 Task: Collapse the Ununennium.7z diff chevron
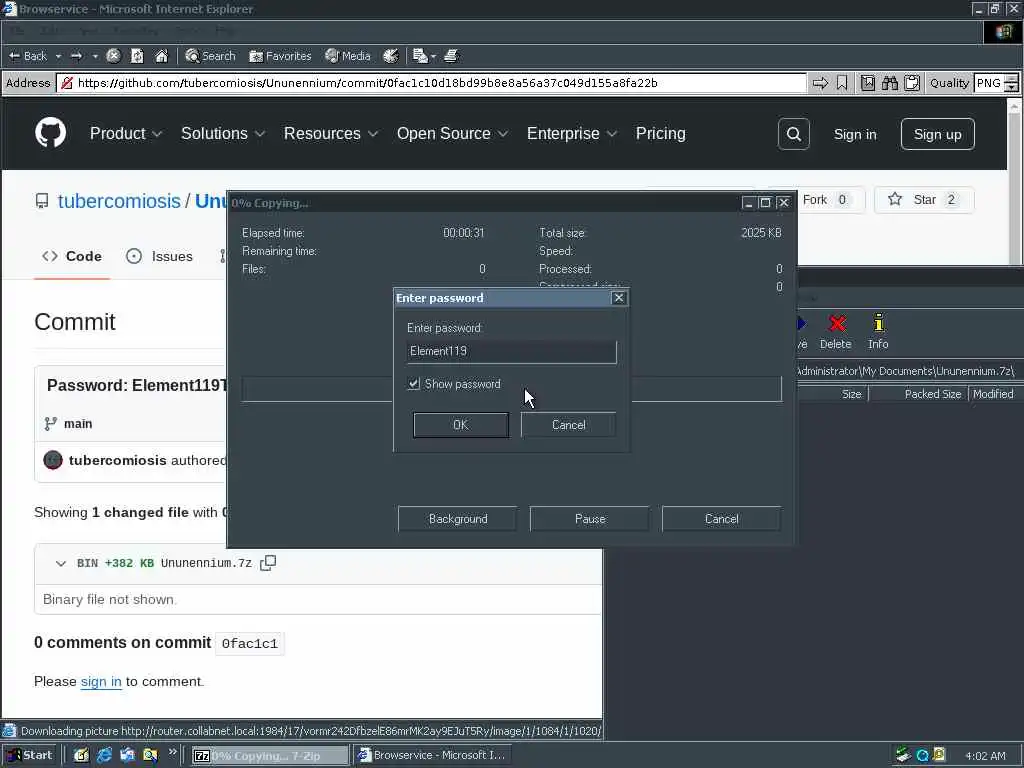(61, 563)
